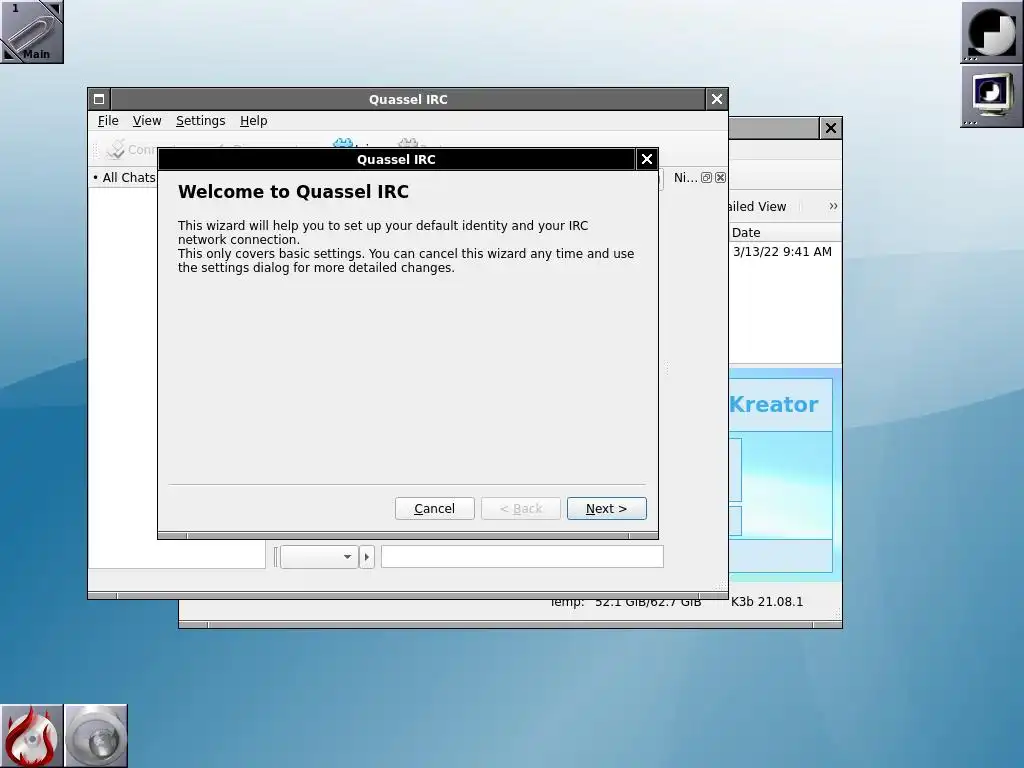Click K3b 21.08.1 version in status bar
This screenshot has width=1024, height=768.
click(x=767, y=601)
